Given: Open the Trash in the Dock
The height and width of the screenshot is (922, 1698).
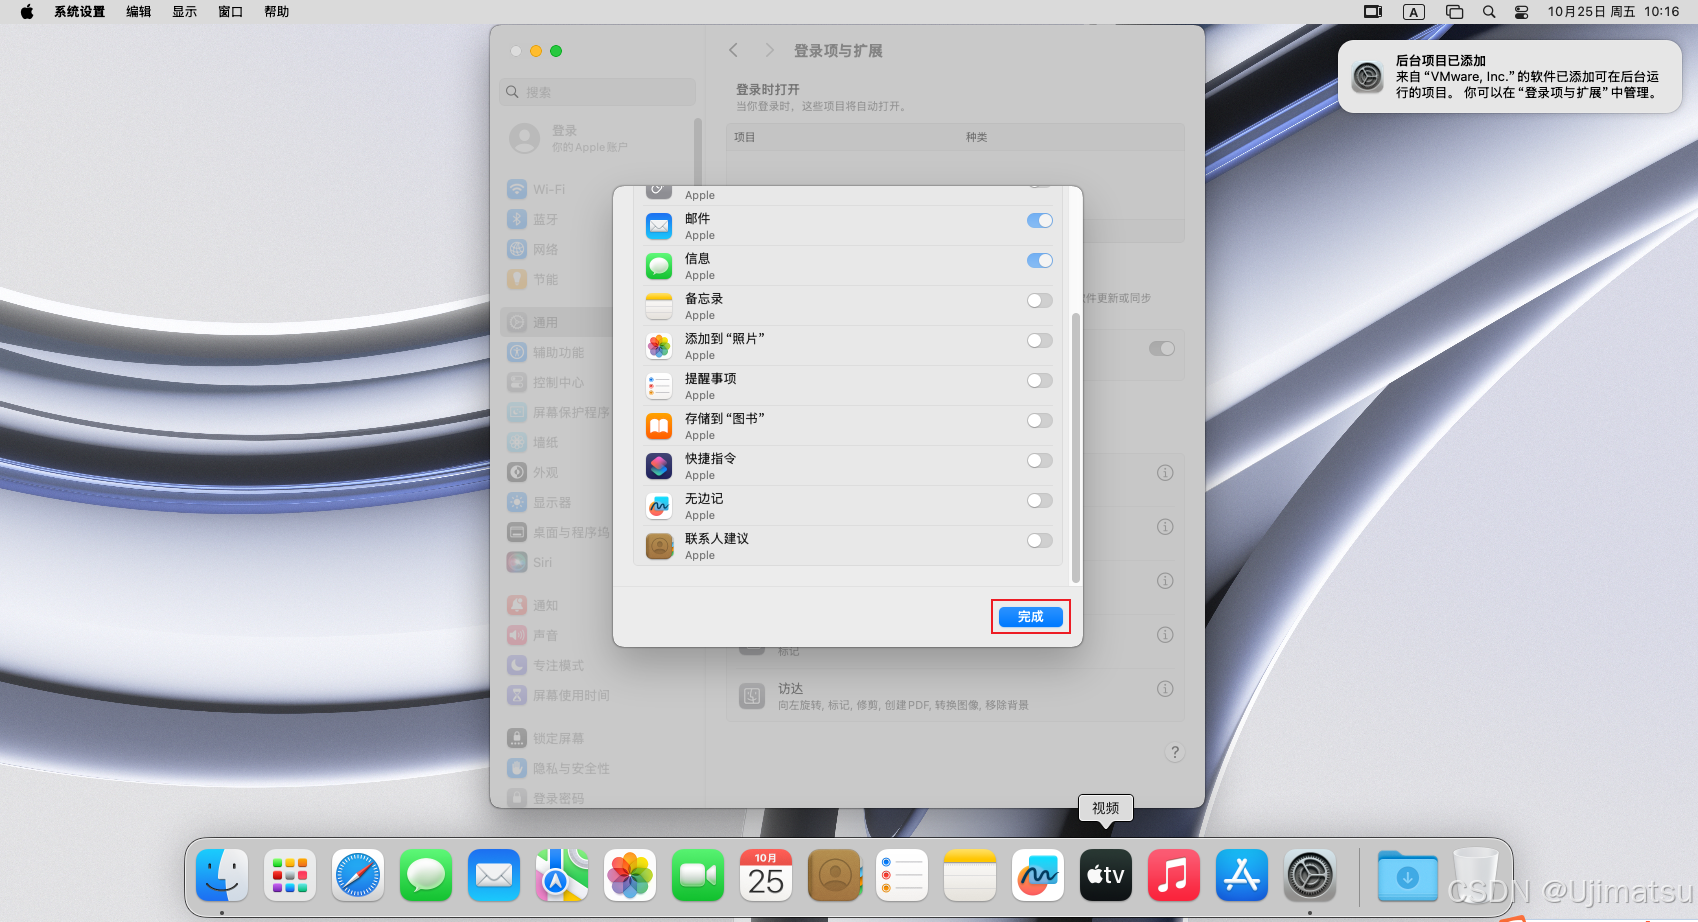Looking at the screenshot, I should (x=1476, y=875).
